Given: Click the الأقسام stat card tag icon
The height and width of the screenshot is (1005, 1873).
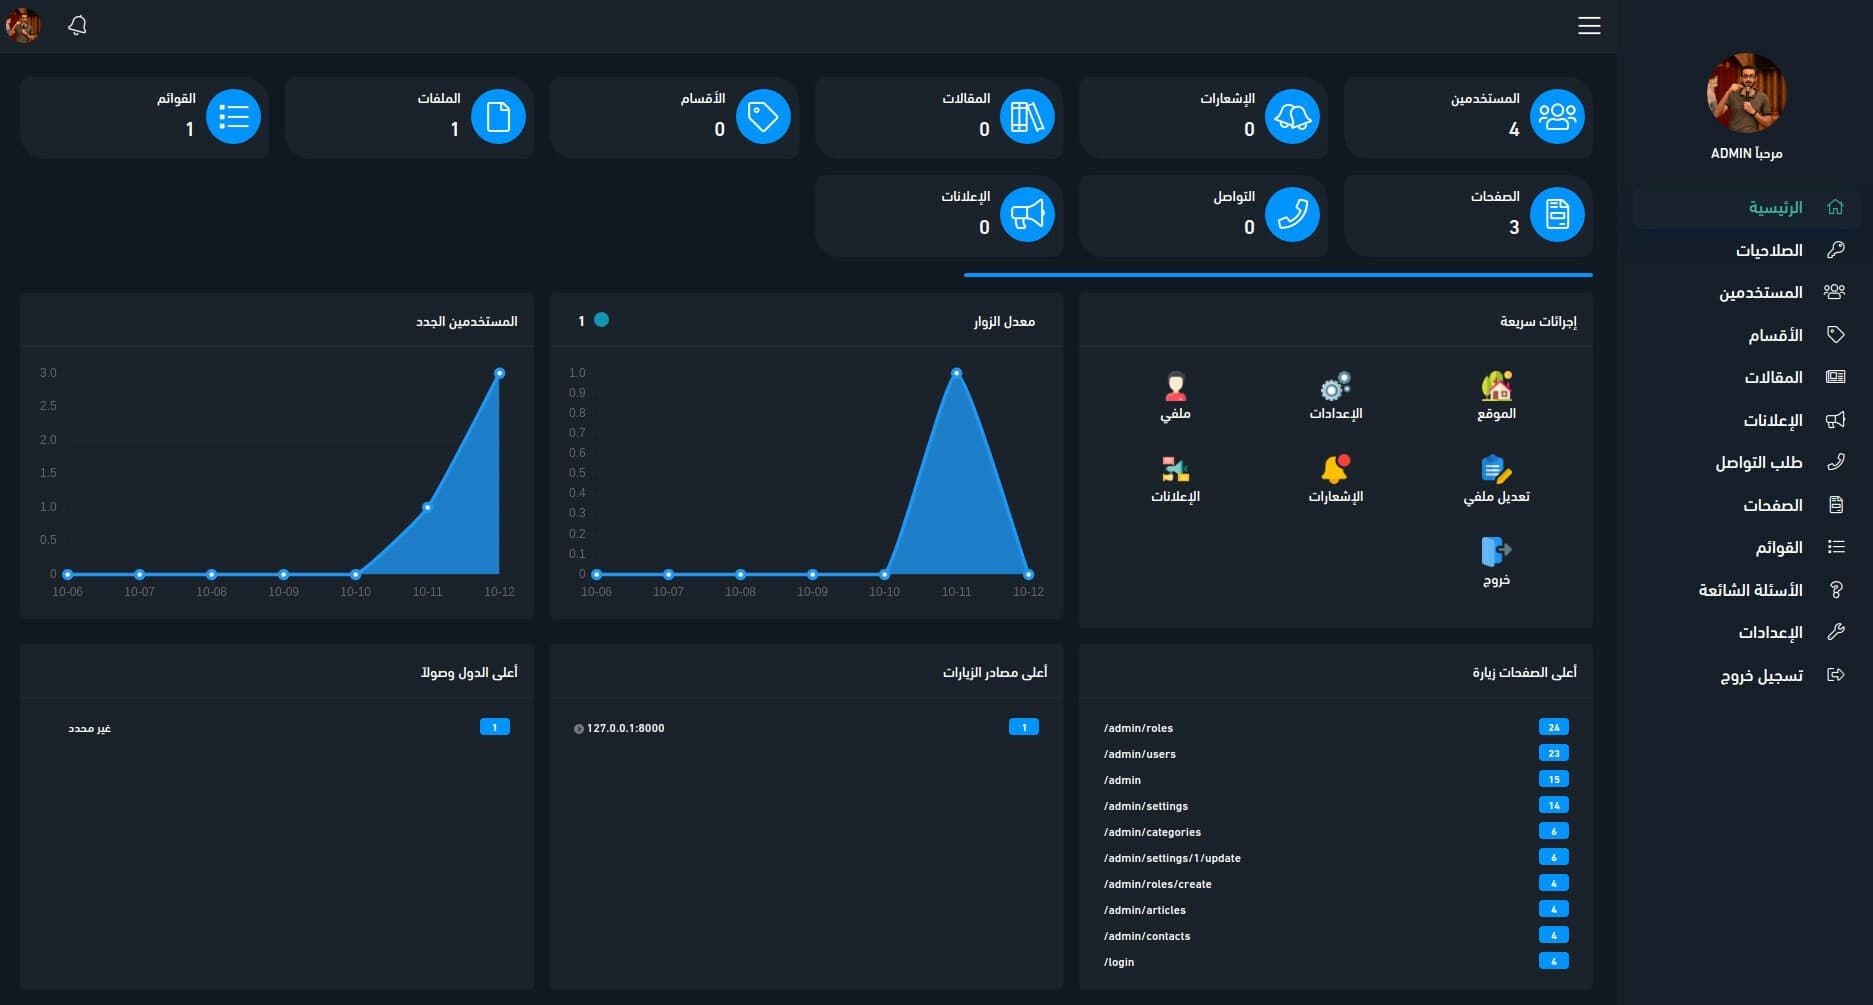Looking at the screenshot, I should point(763,116).
